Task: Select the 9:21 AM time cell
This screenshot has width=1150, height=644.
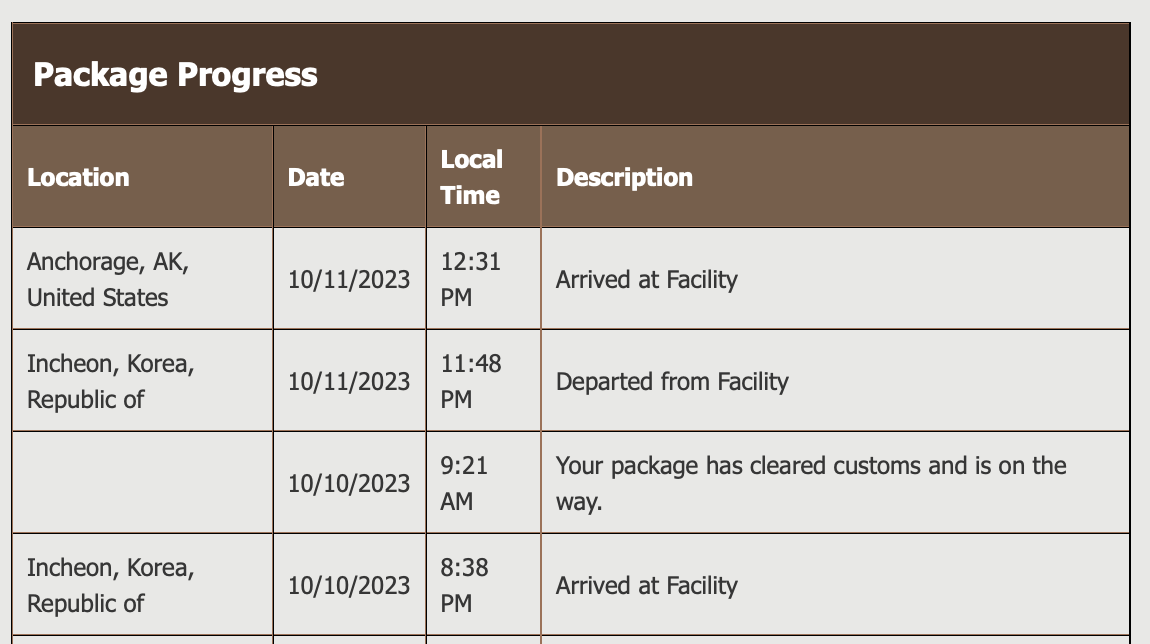Action: 464,483
